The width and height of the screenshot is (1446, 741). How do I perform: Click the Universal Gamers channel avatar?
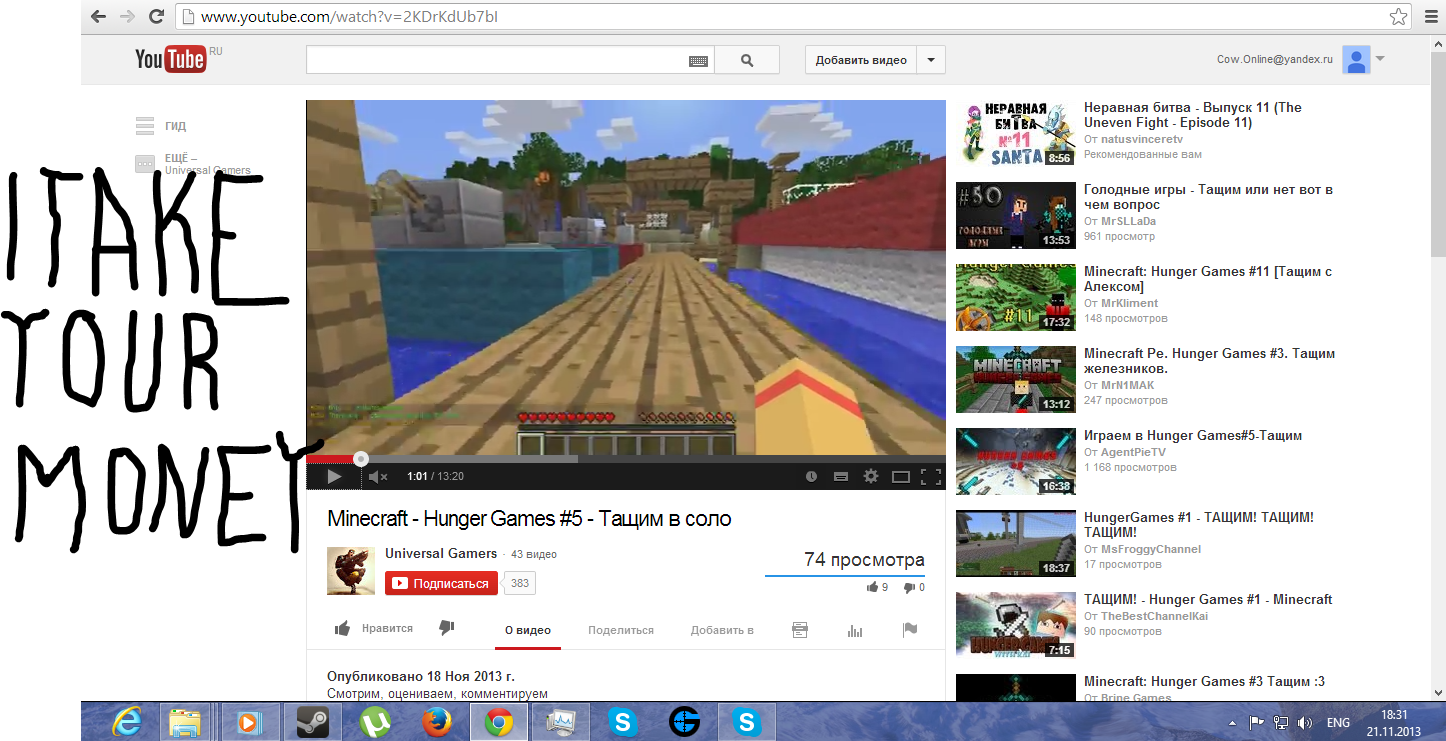(351, 571)
